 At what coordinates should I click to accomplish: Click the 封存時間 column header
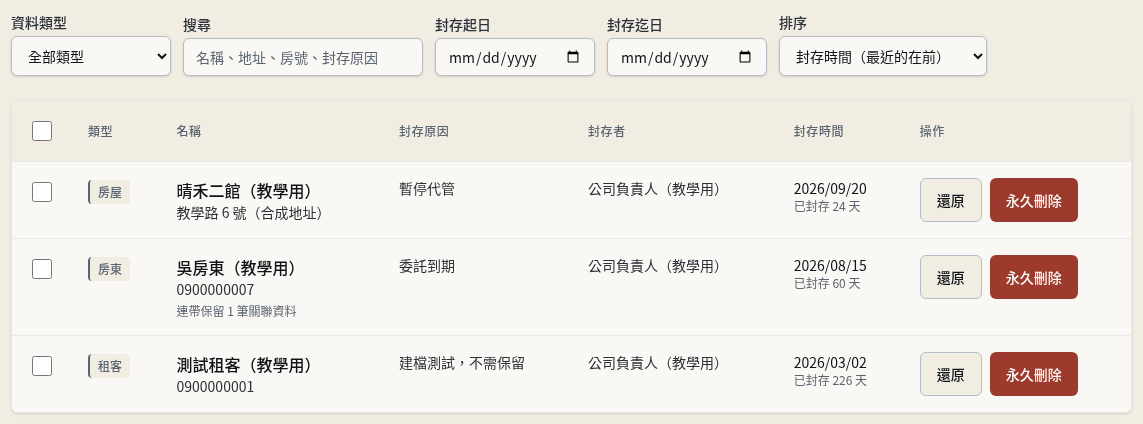pos(819,131)
